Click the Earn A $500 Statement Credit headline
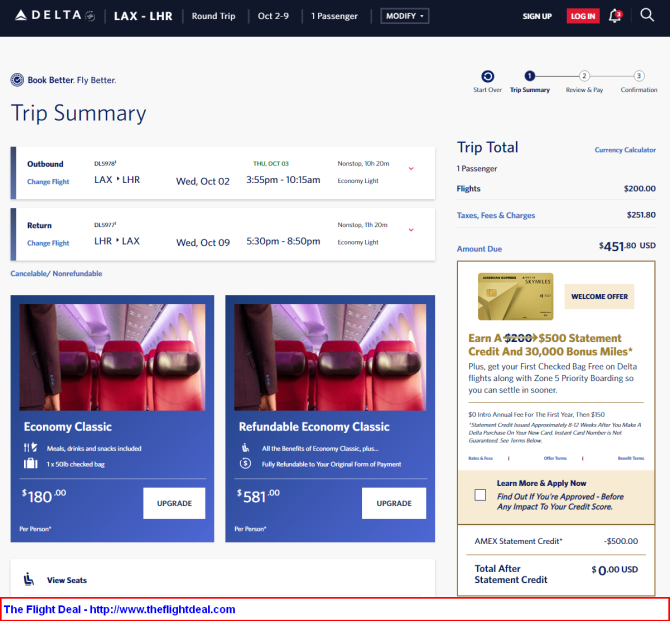This screenshot has width=670, height=621. pos(550,344)
